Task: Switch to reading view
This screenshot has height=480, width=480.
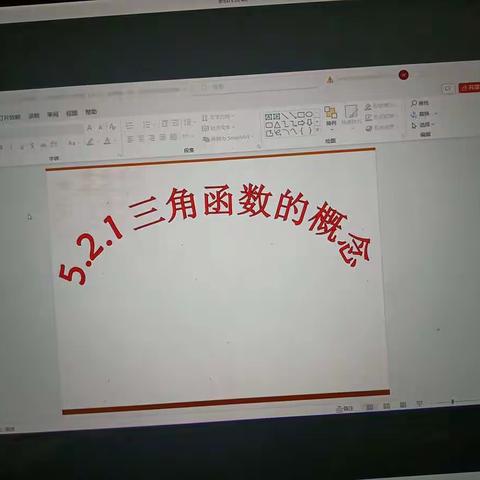Action: [x=403, y=405]
